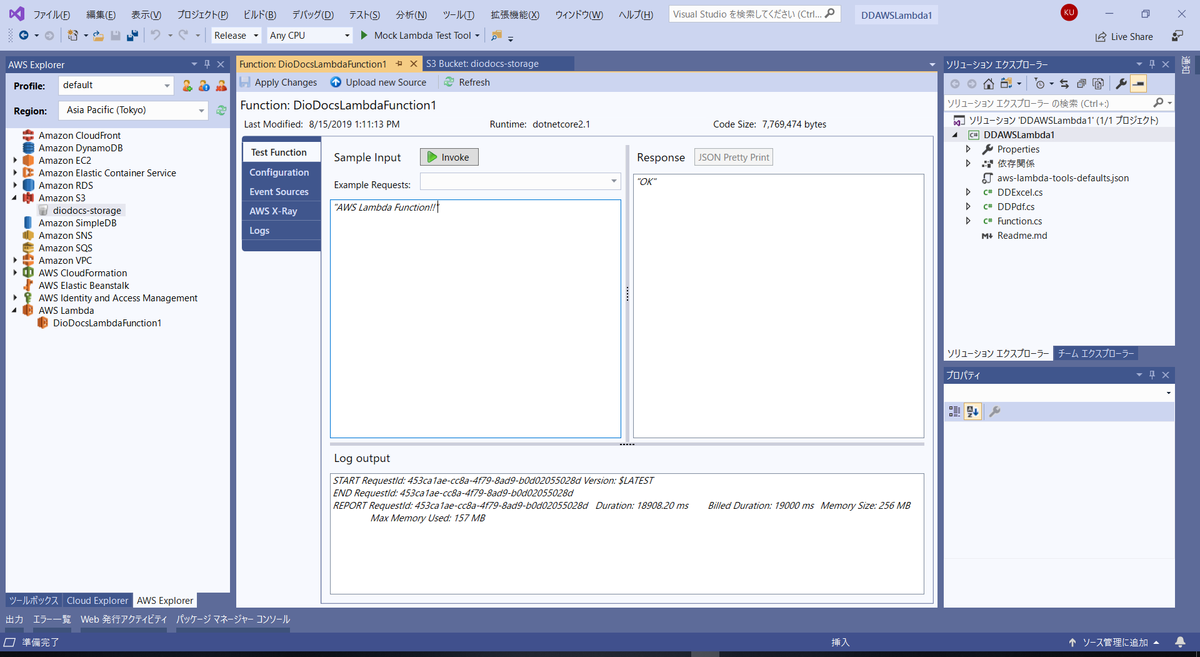The width and height of the screenshot is (1200, 657).
Task: Click the Sample Input text area
Action: tap(475, 318)
